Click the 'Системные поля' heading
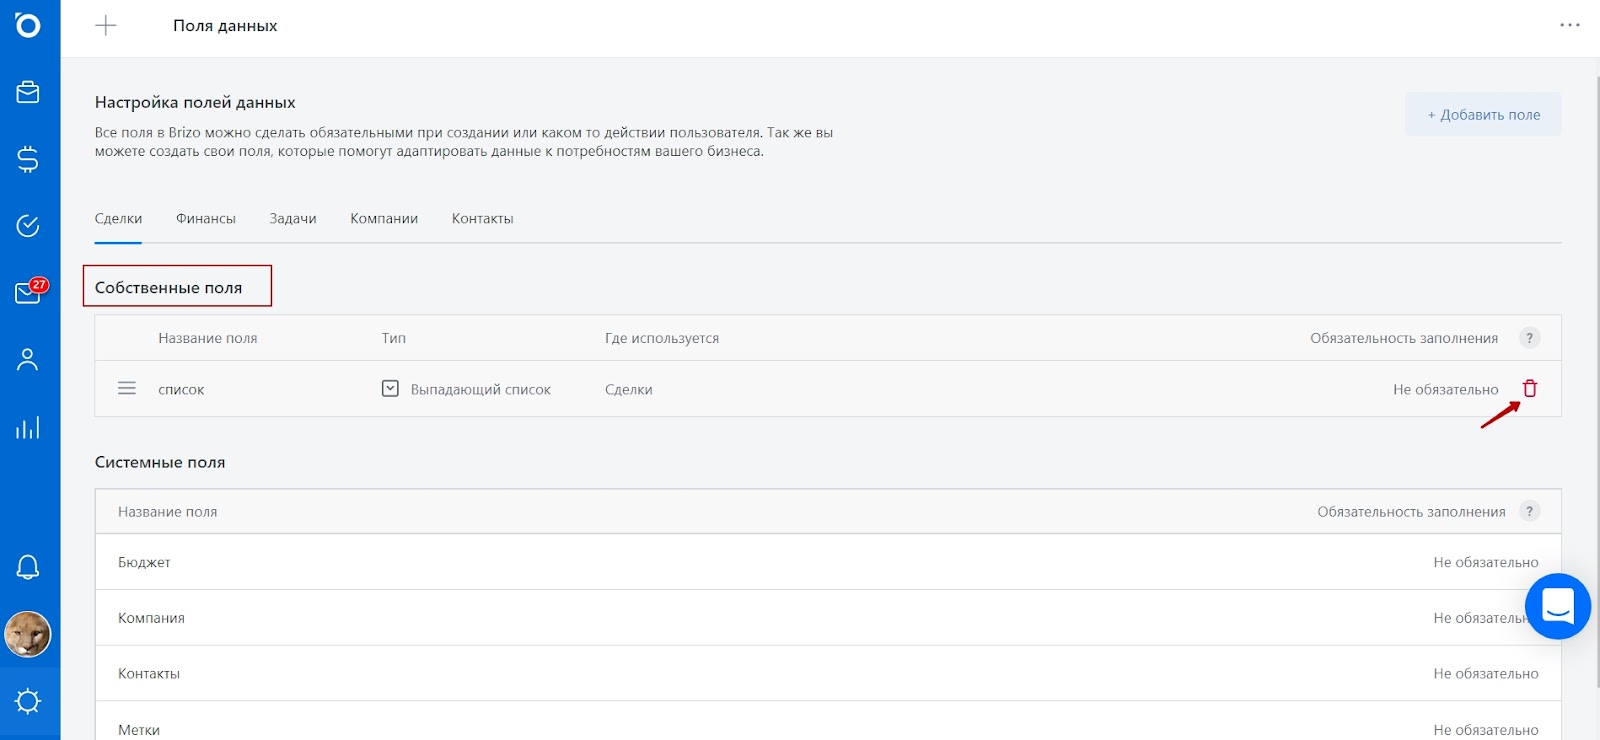The image size is (1600, 740). tap(160, 462)
